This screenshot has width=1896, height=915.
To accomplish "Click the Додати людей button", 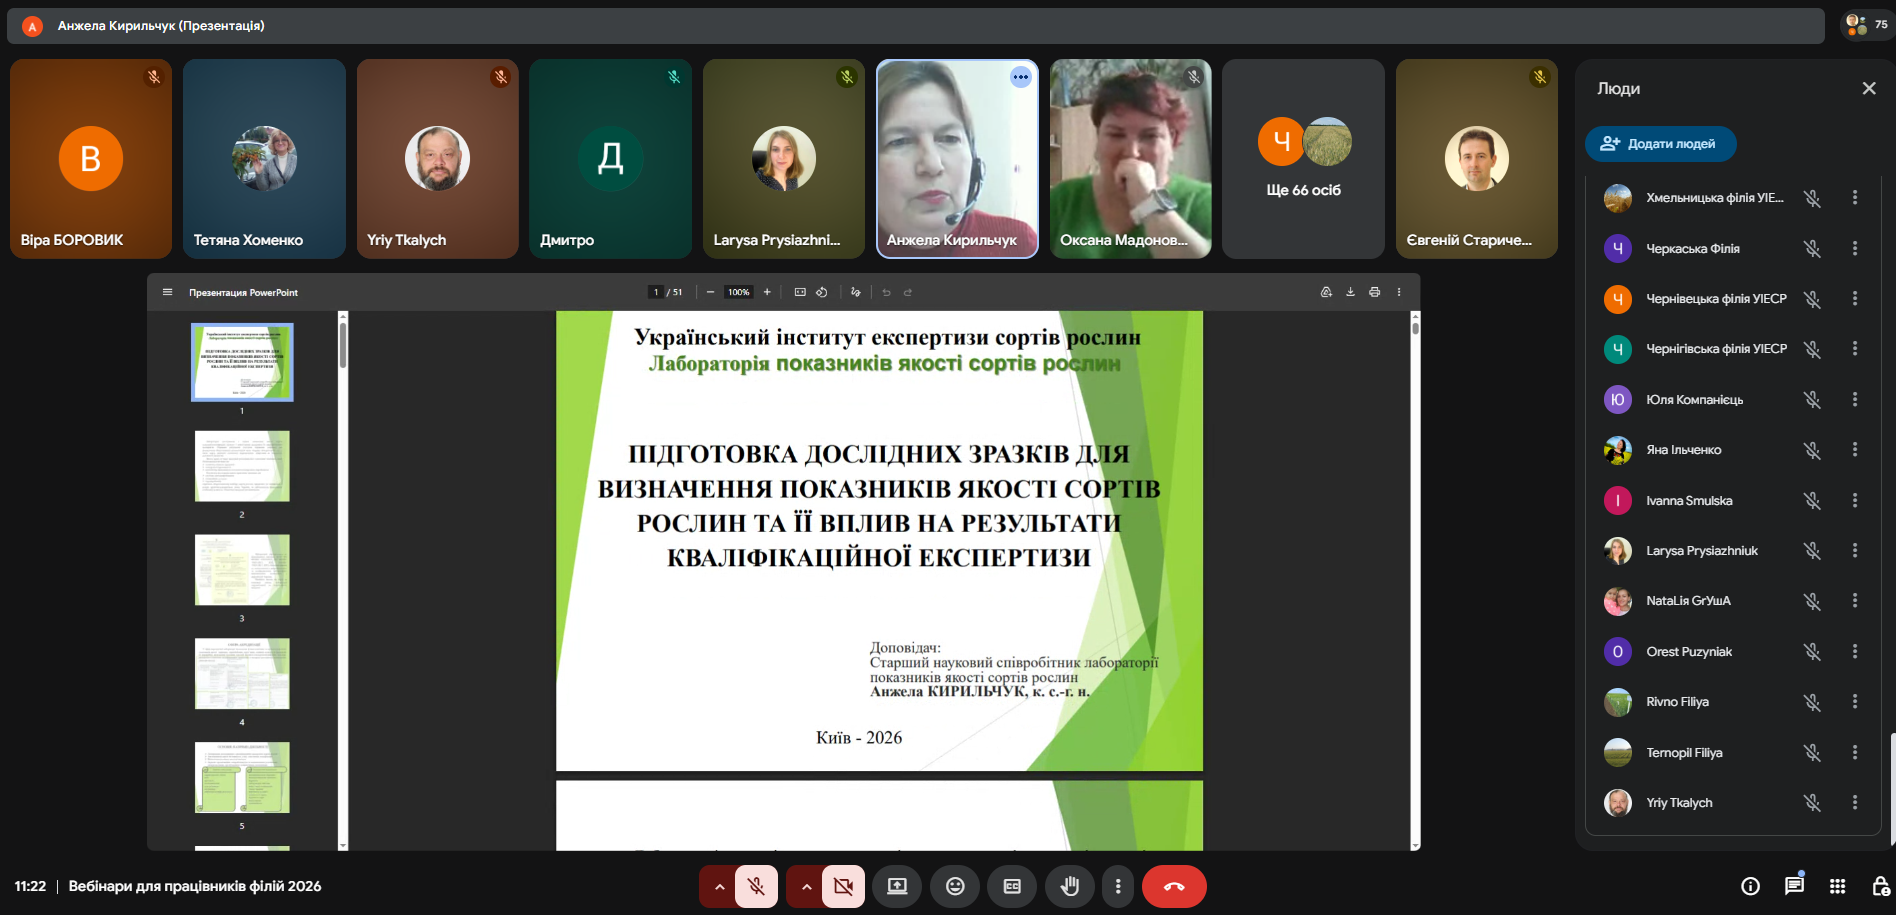I will [1660, 144].
